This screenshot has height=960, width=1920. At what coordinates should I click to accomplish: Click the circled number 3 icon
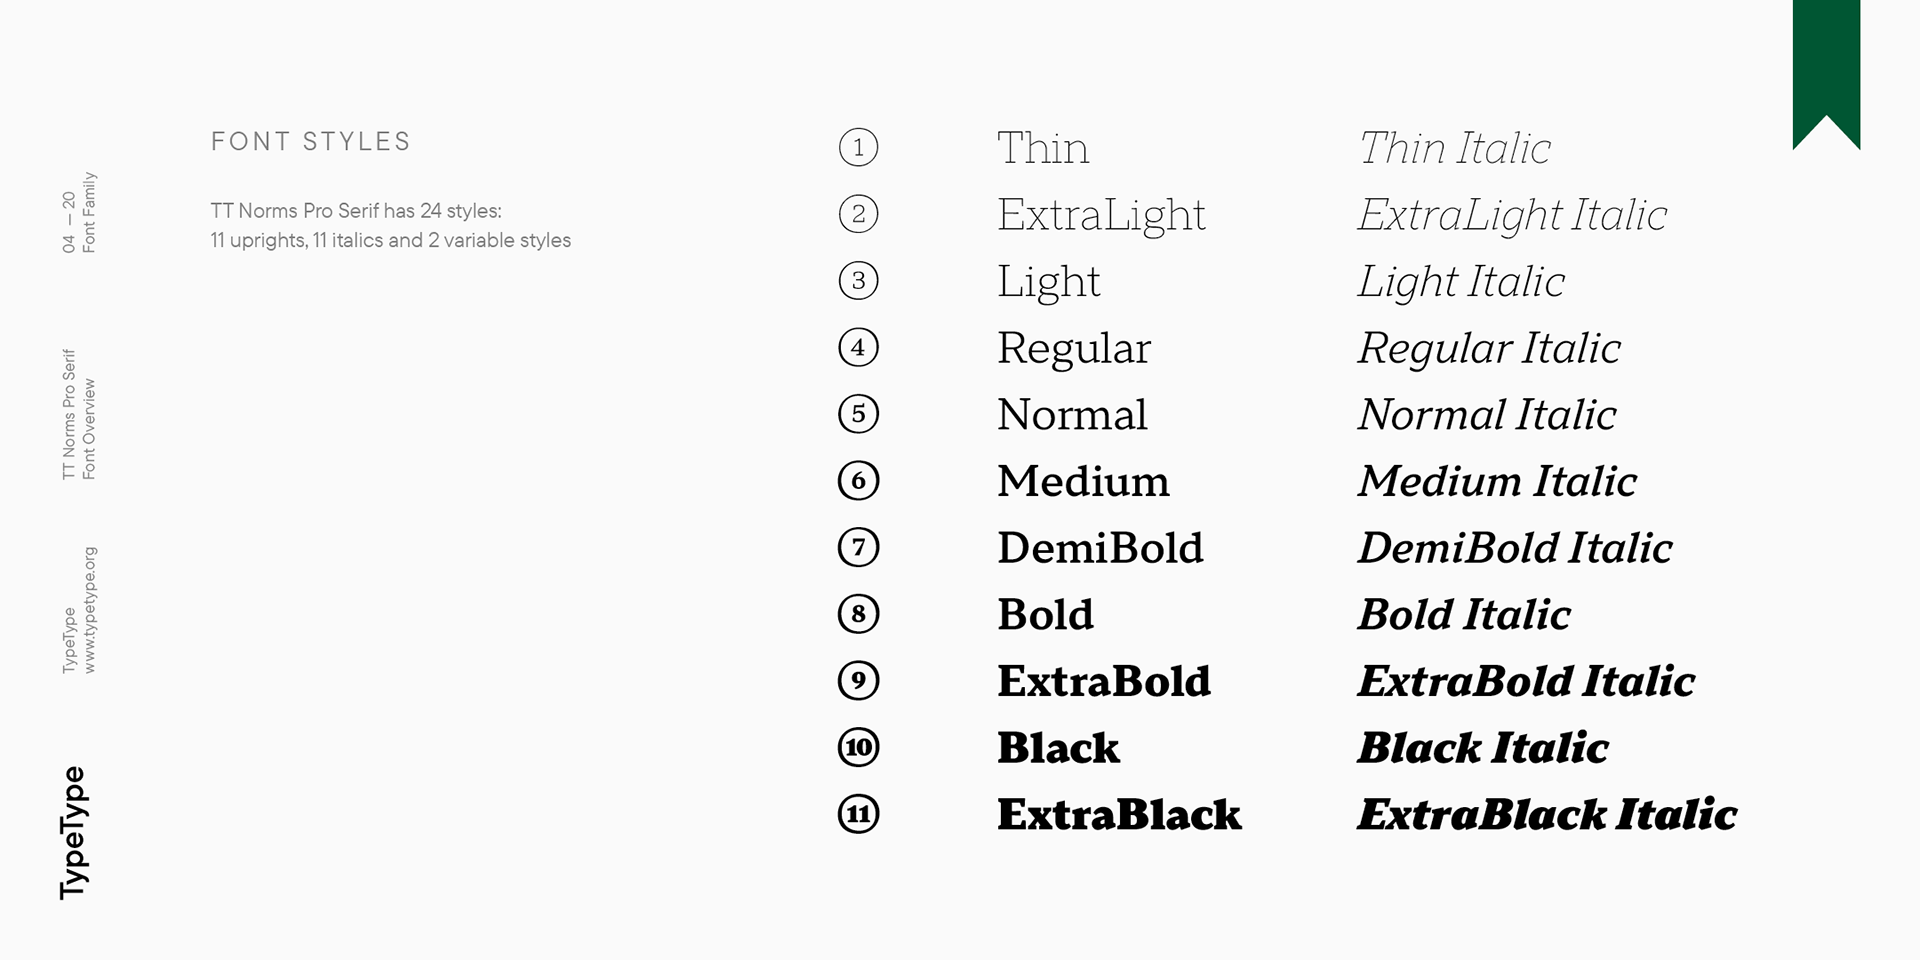[858, 281]
